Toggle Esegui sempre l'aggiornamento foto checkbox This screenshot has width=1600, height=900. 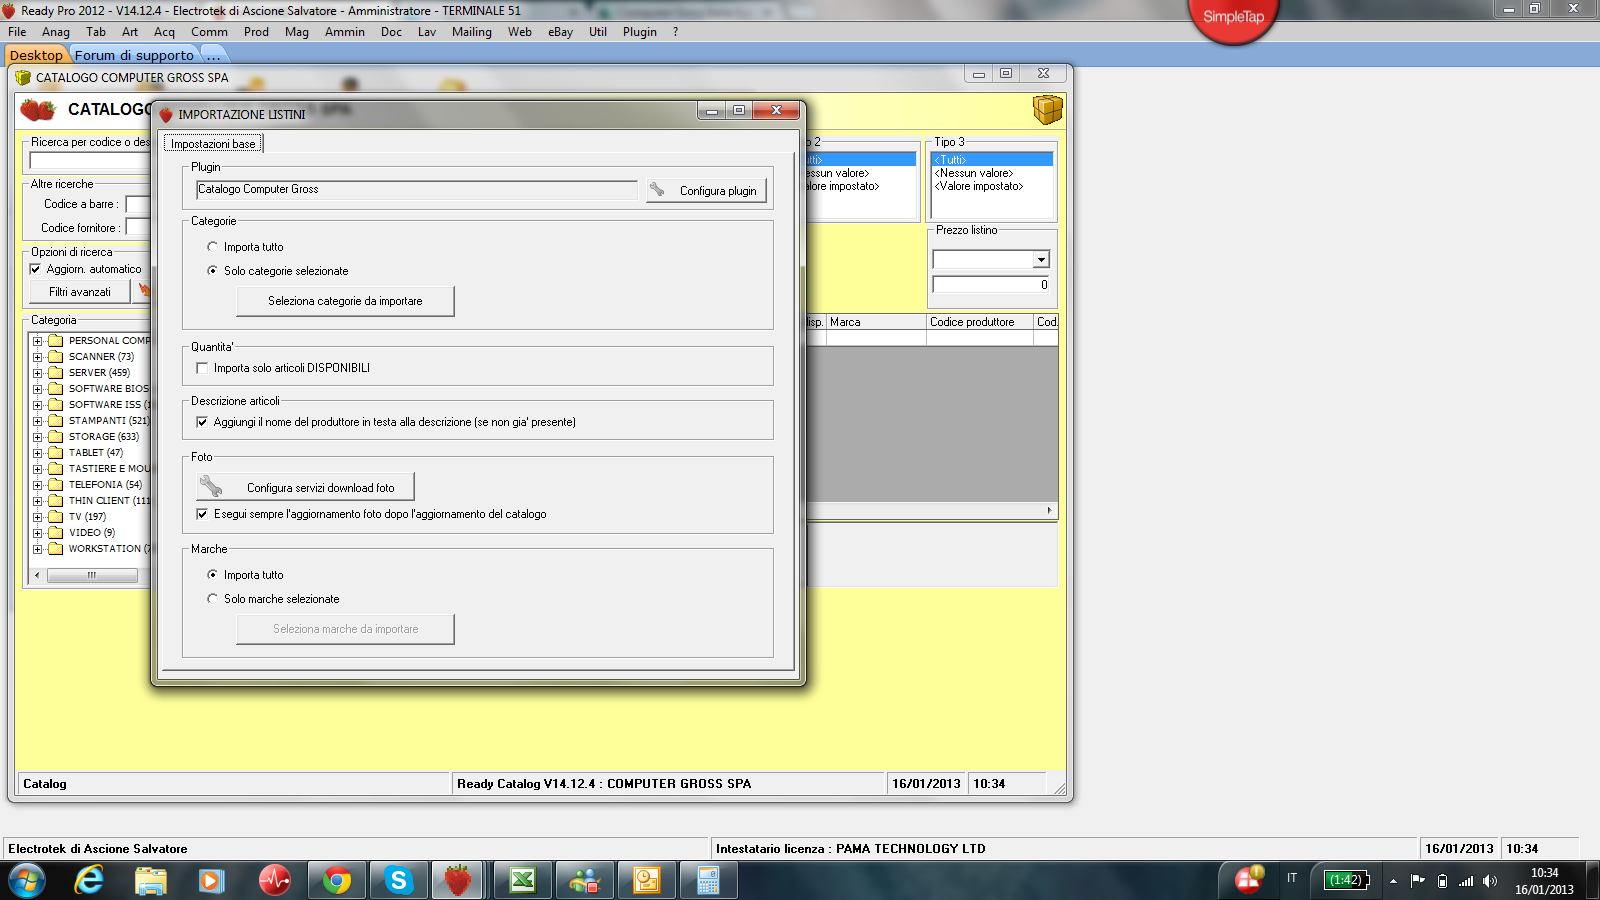coord(202,514)
